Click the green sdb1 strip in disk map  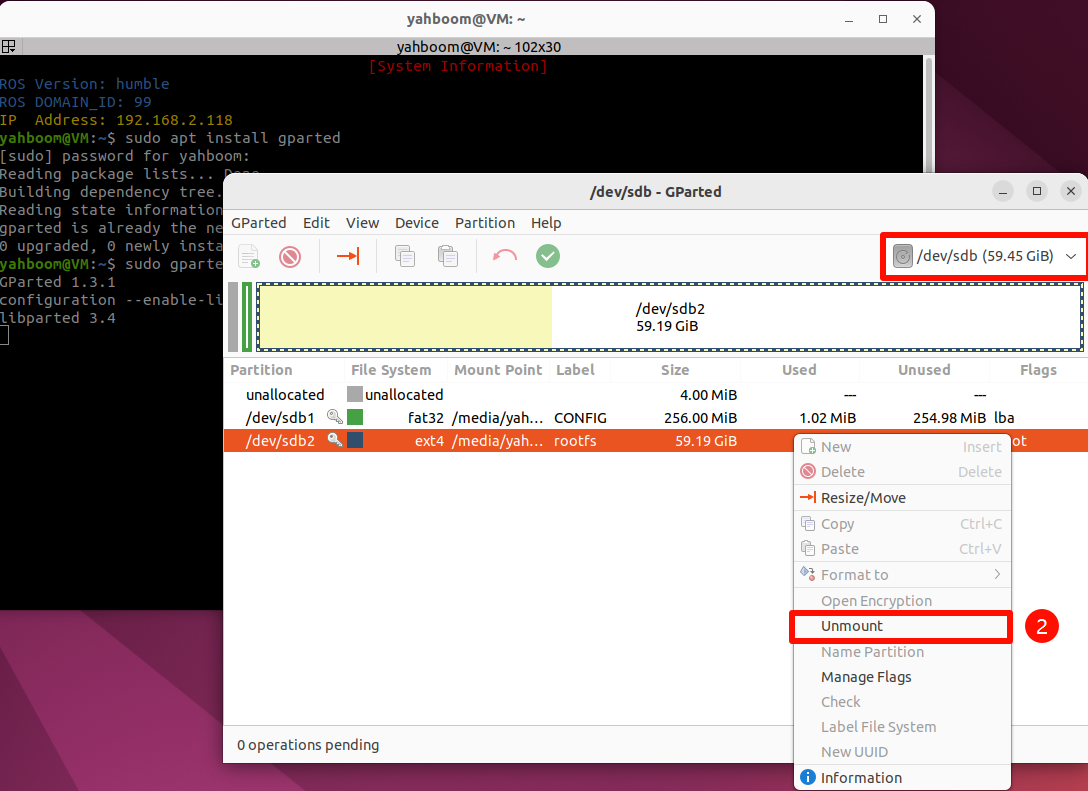tap(246, 317)
